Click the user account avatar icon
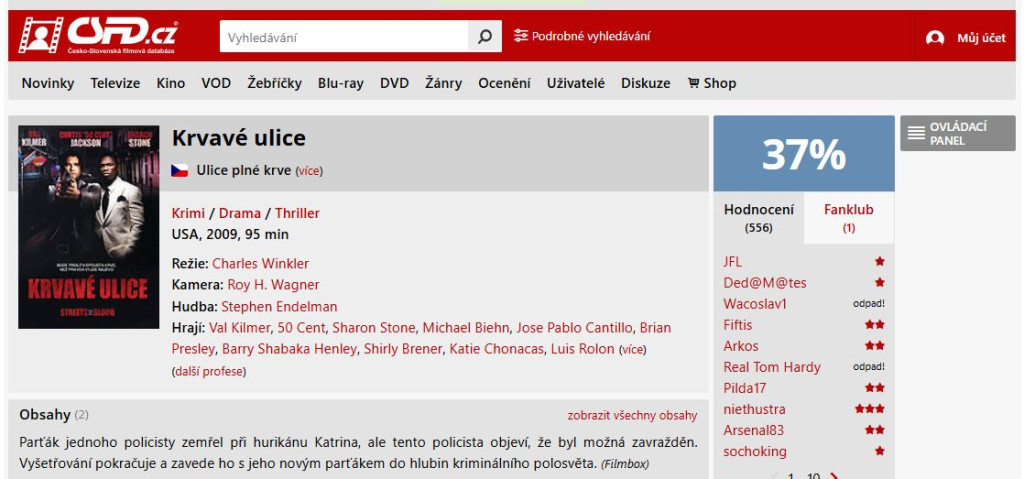This screenshot has width=1024, height=479. (x=935, y=38)
